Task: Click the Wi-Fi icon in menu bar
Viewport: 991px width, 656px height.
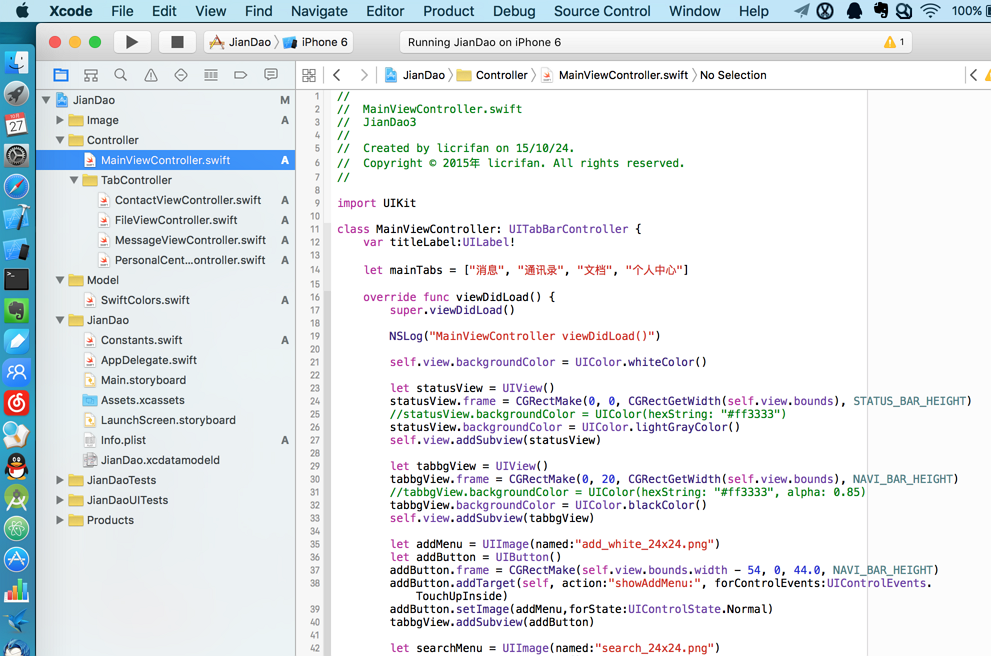Action: pos(930,11)
